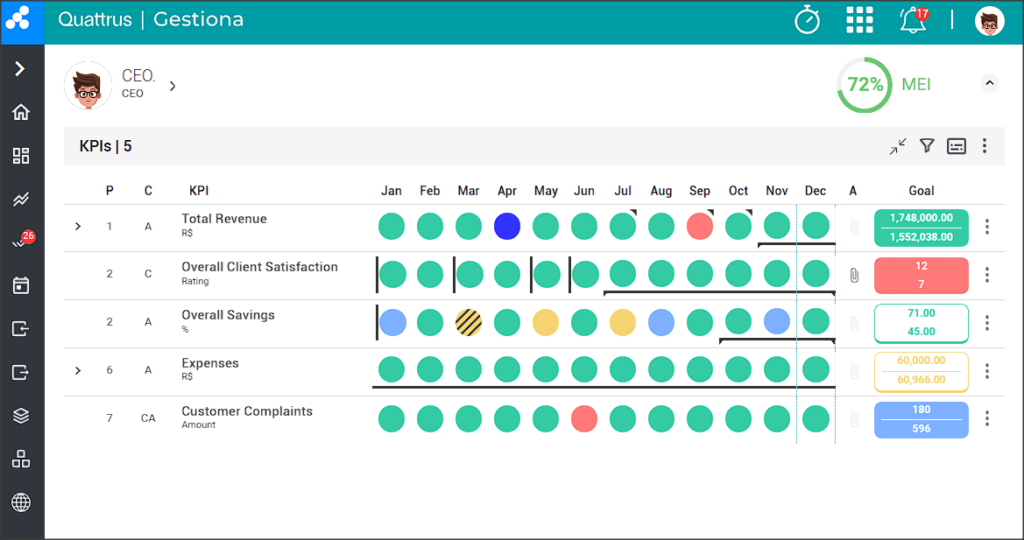Image resolution: width=1024 pixels, height=540 pixels.
Task: Collapse the header panel with the up chevron
Action: [x=989, y=84]
